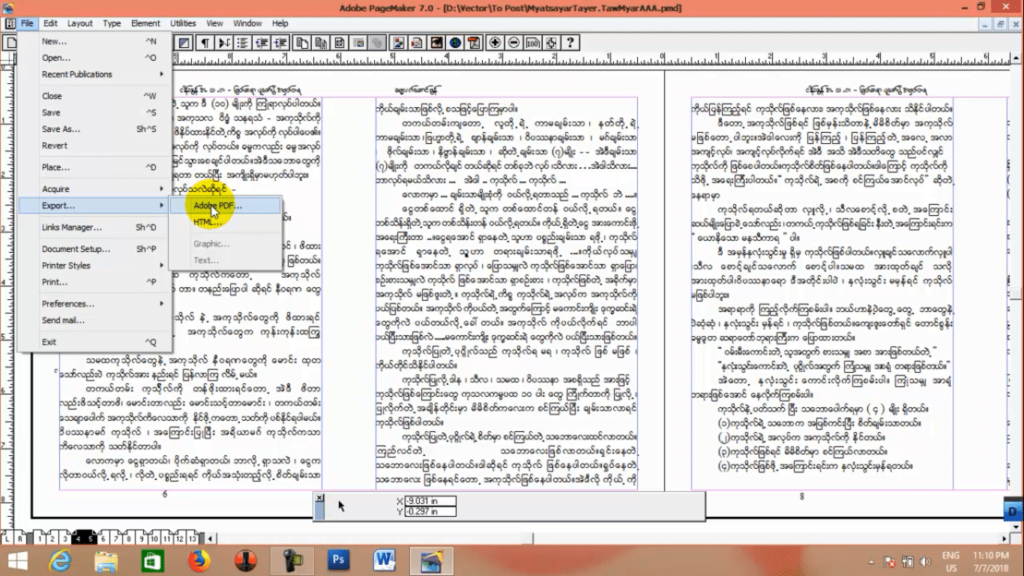This screenshot has width=1024, height=576.
Task: Select Save As... in the File menu
Action: (95, 129)
